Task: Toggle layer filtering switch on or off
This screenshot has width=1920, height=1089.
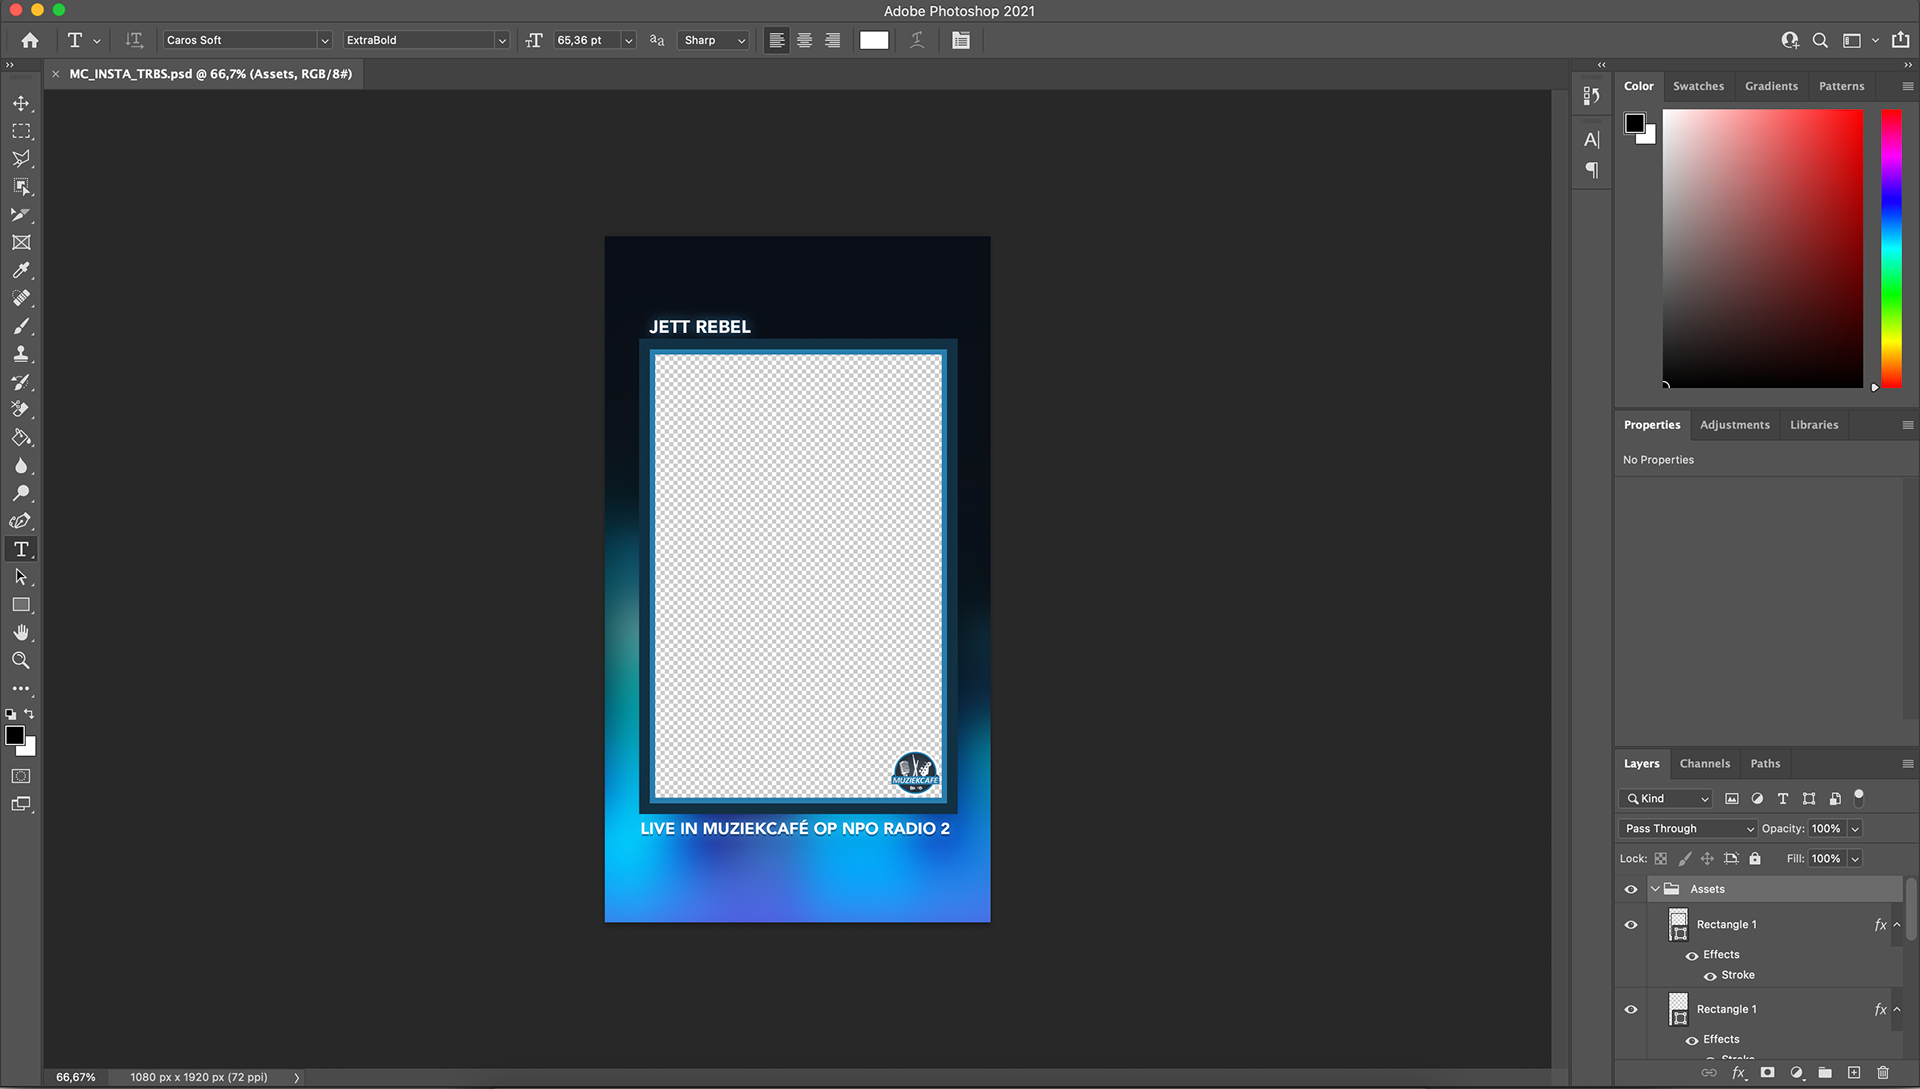Action: pos(1859,797)
